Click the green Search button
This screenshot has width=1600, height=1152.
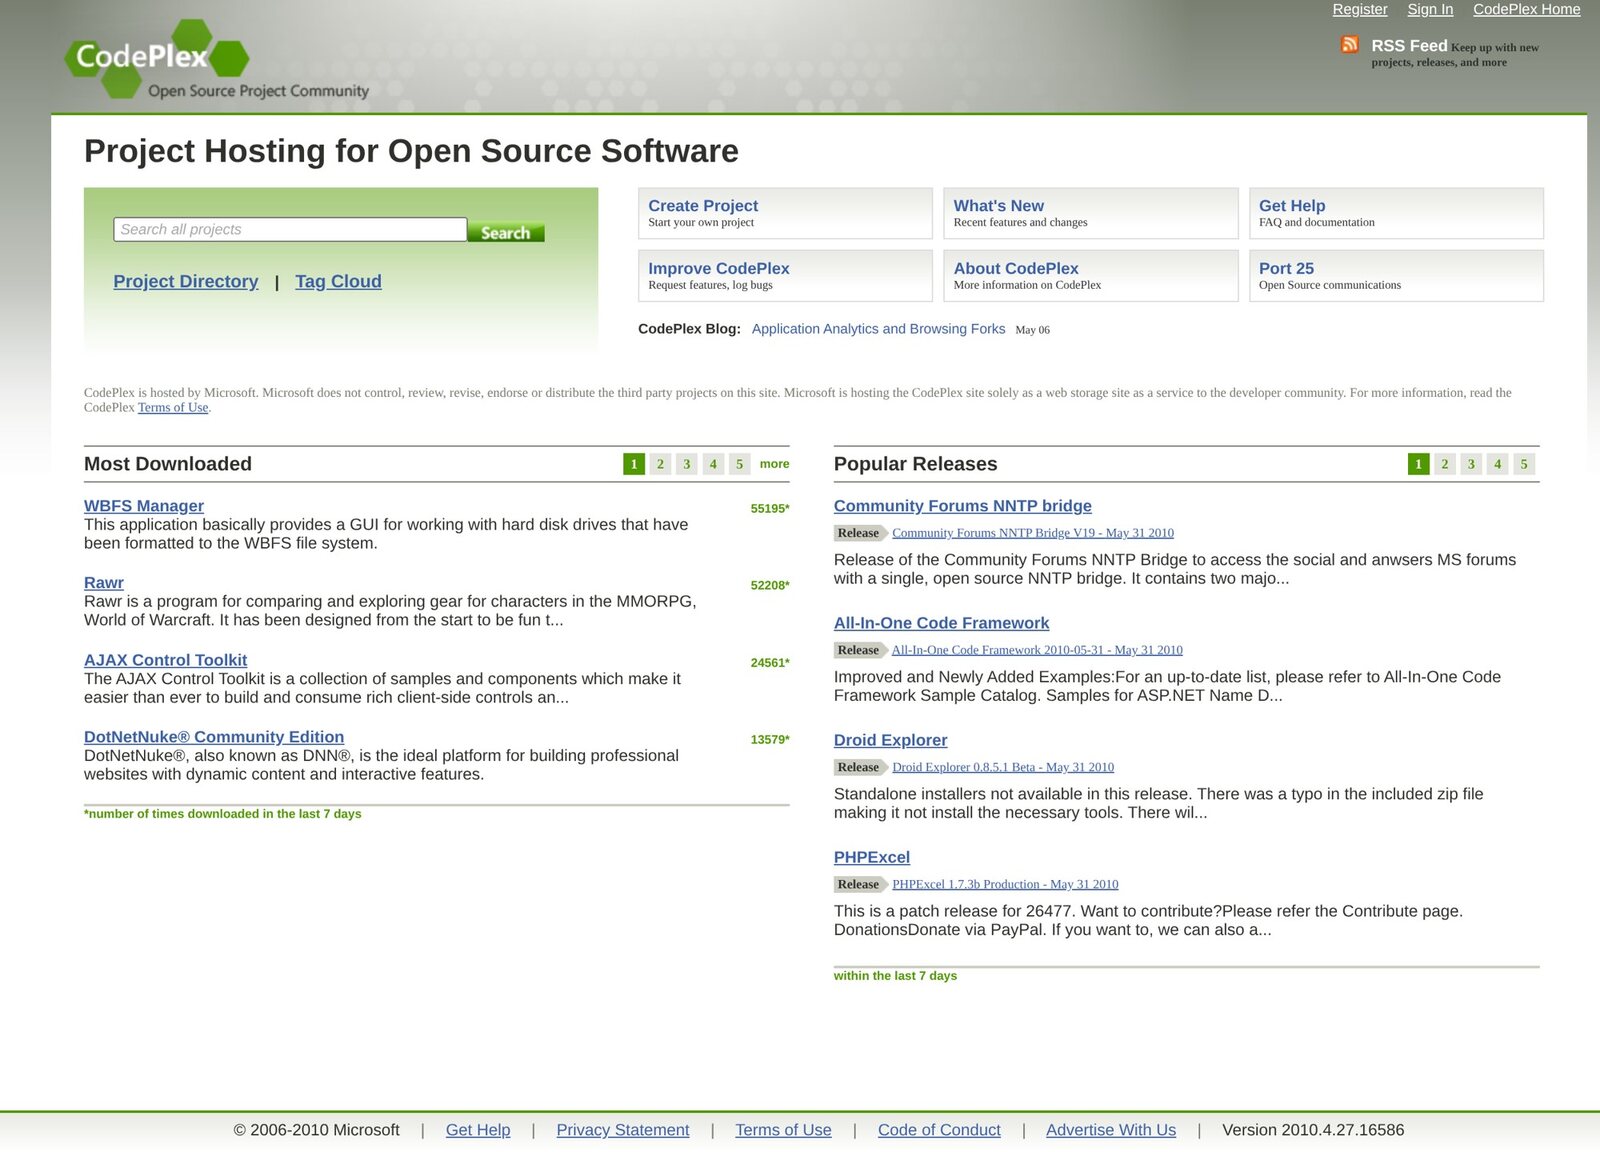[x=506, y=232]
